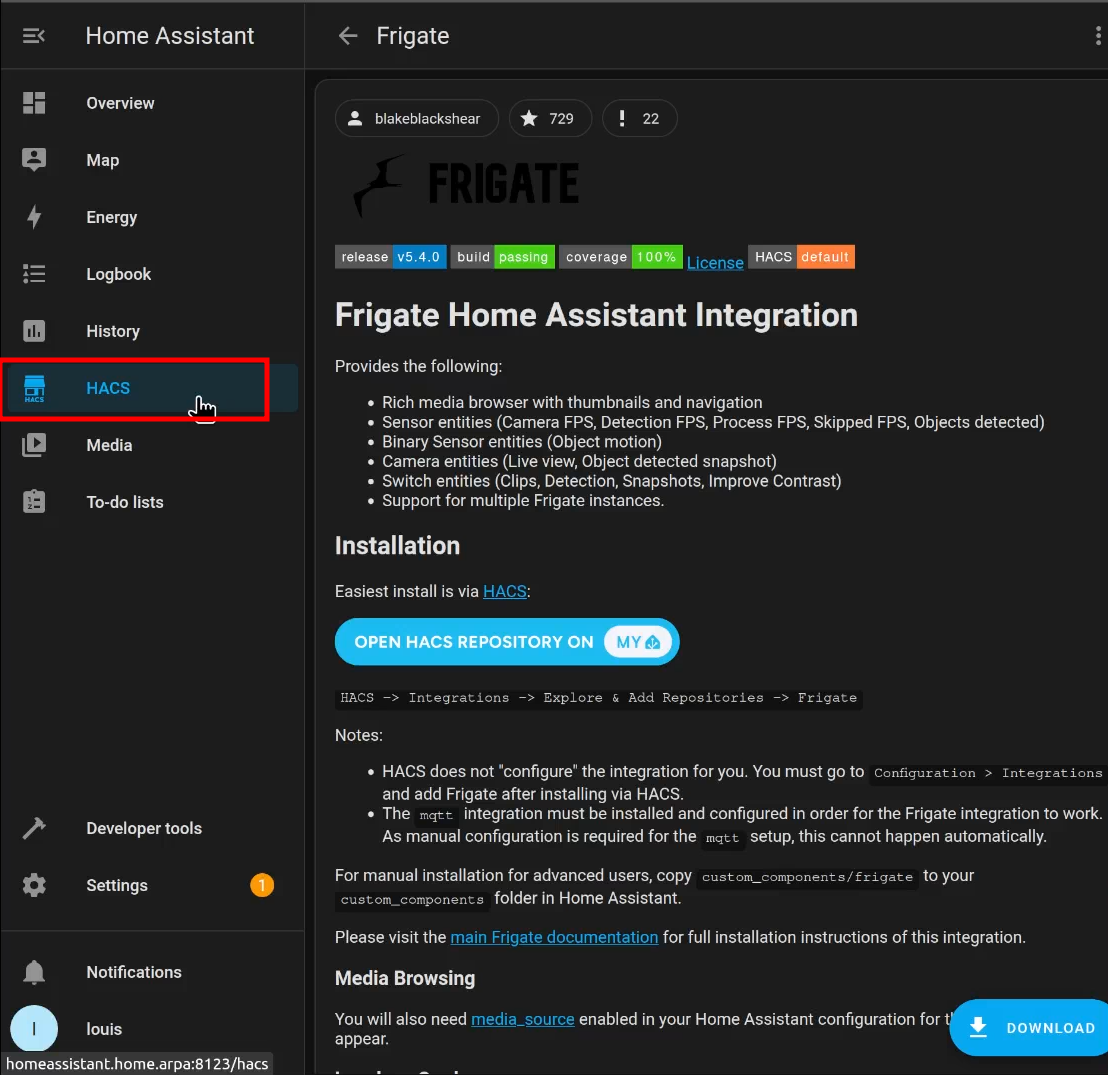The image size is (1108, 1075).
Task: Click the To-do lists clipboard icon
Action: point(34,502)
